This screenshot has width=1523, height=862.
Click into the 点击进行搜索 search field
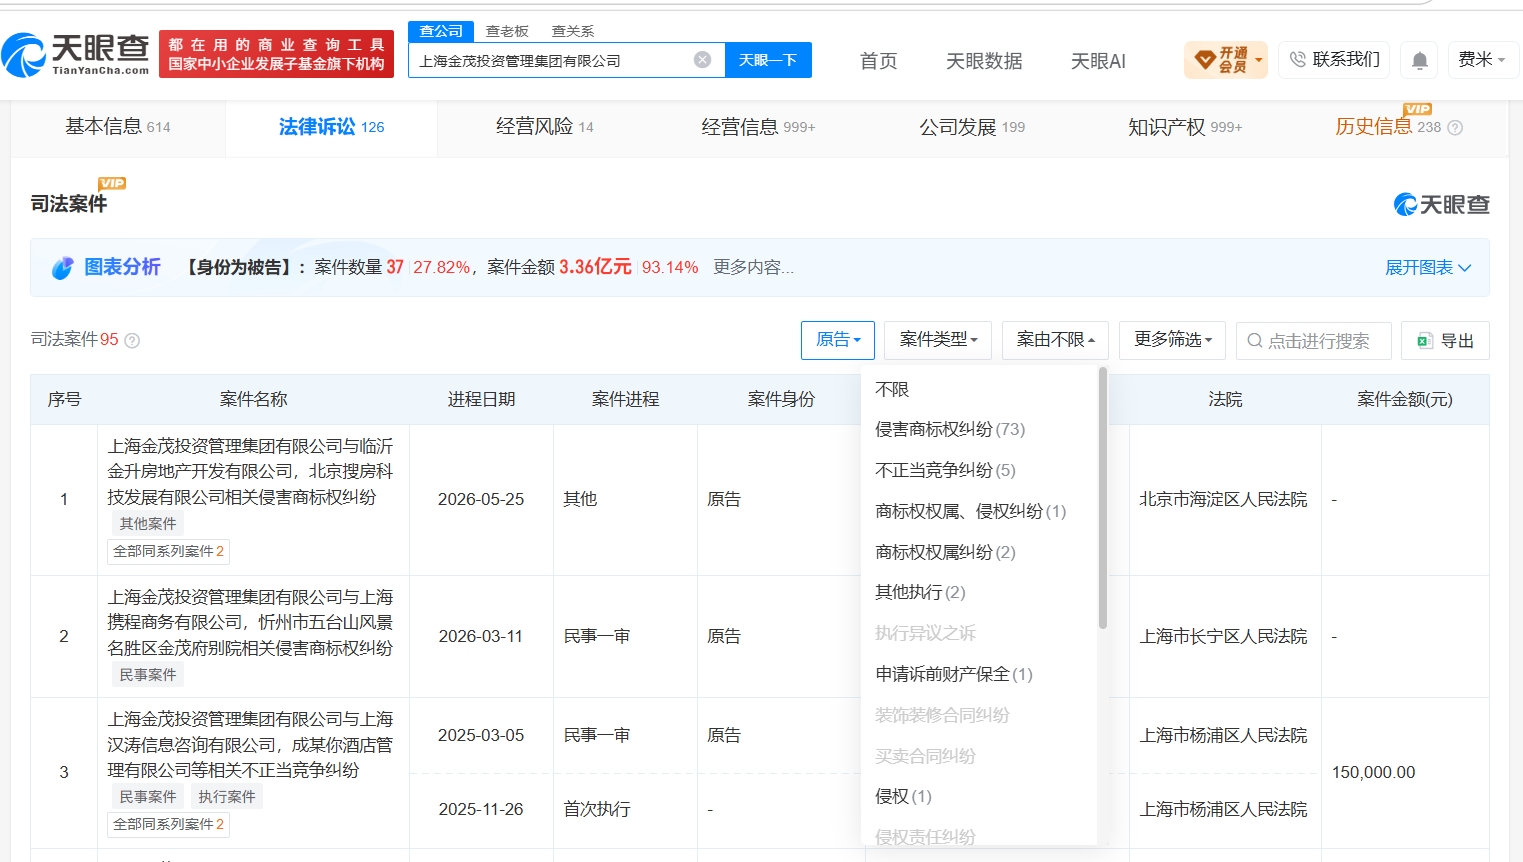1314,341
